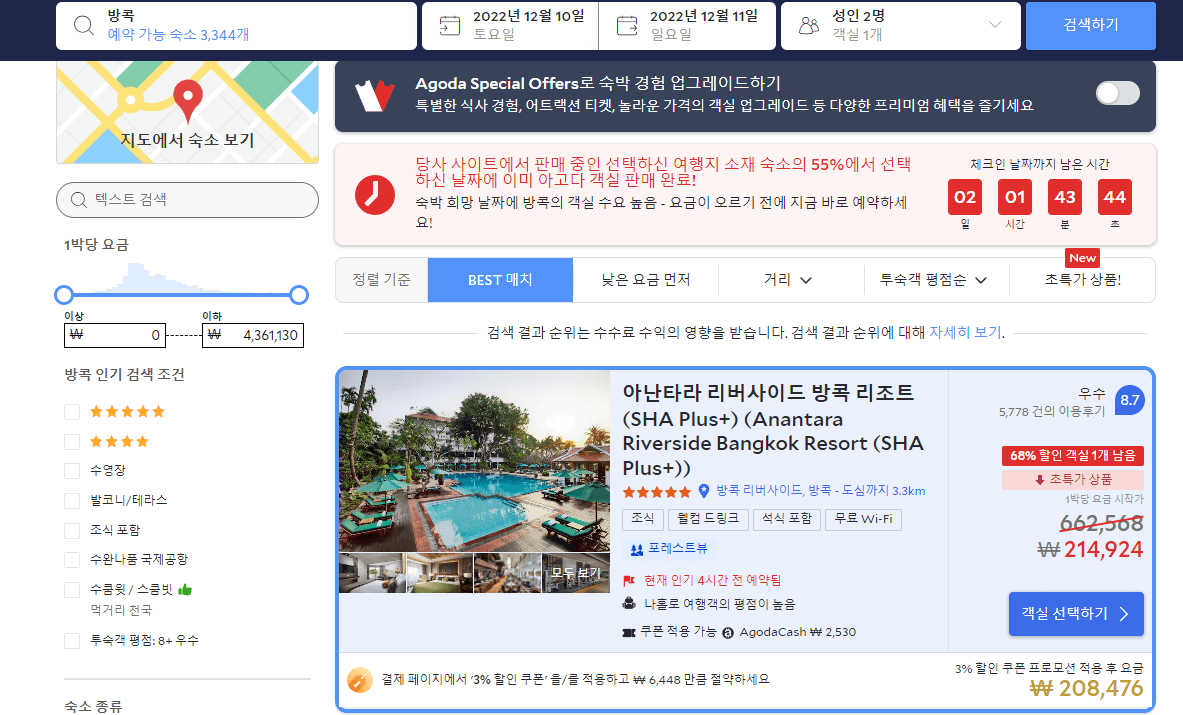Click the five-star rating icons of Anantara hotel
Screen dimensions: 1183x715
[656, 492]
